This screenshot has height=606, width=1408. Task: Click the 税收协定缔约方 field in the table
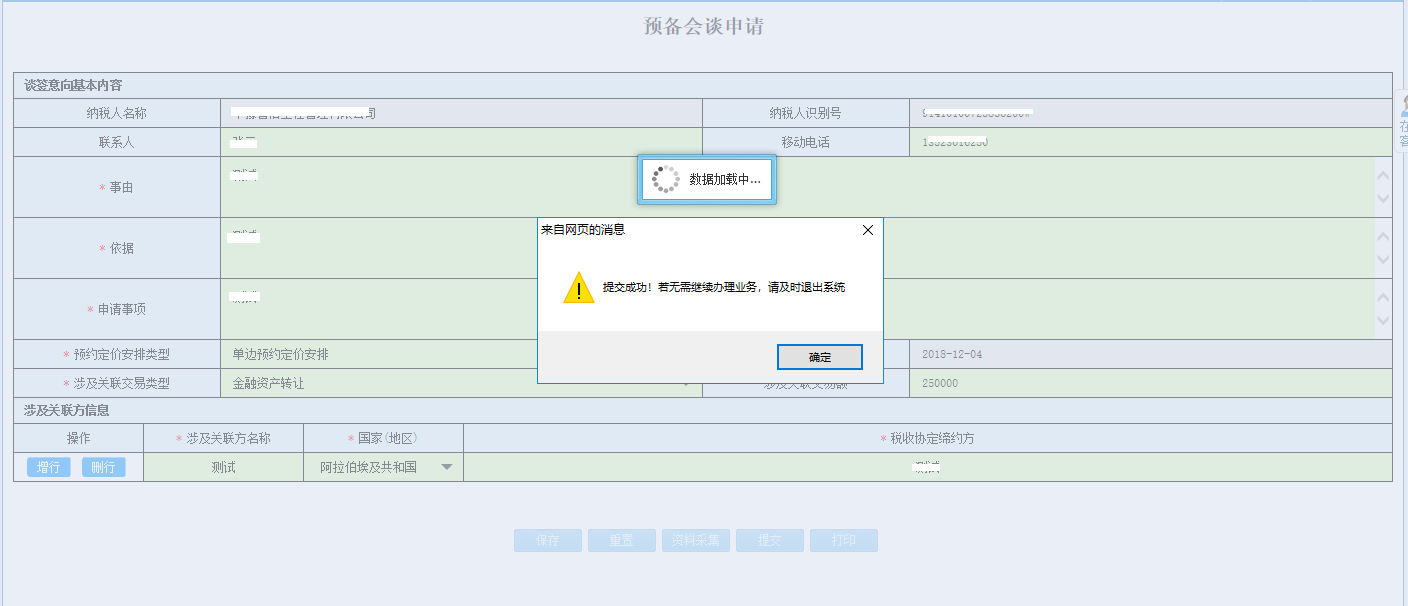925,466
